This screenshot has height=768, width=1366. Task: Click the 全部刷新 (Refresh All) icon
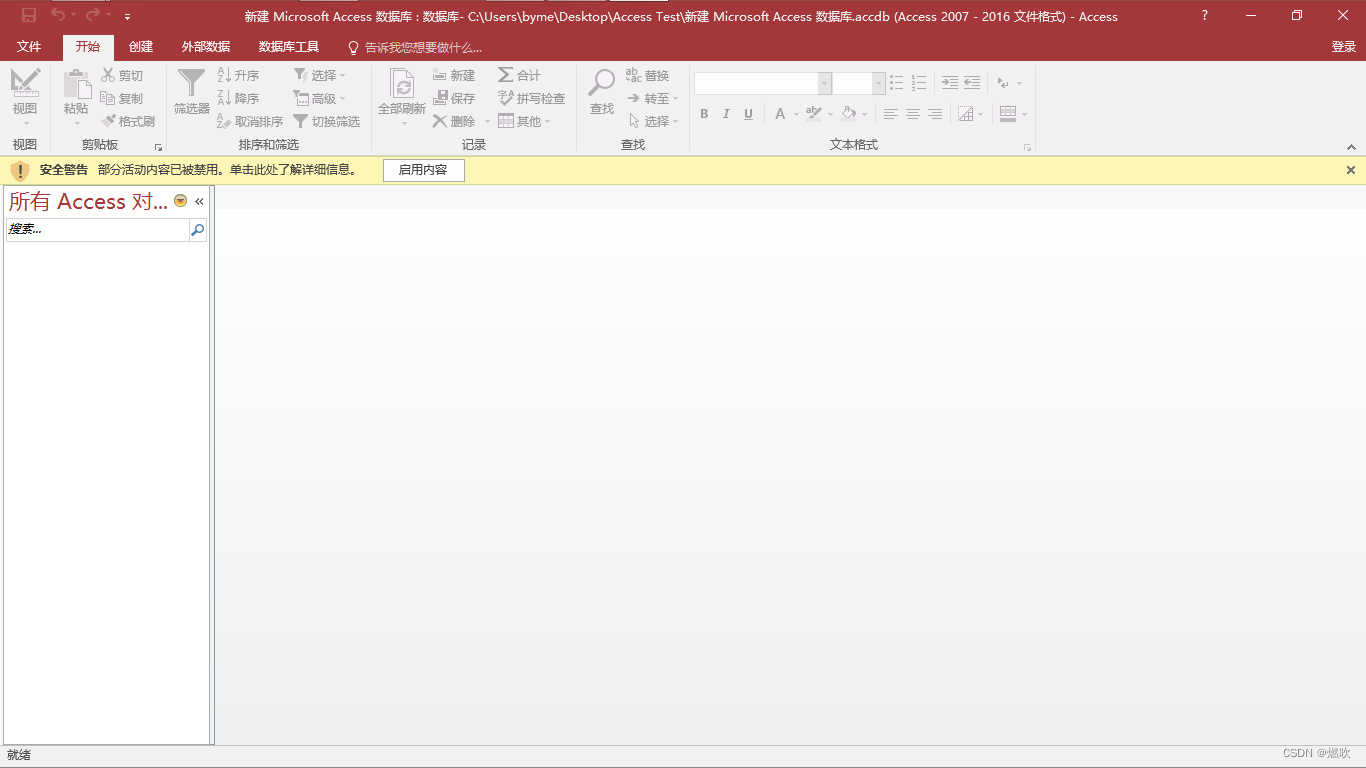pyautogui.click(x=402, y=84)
